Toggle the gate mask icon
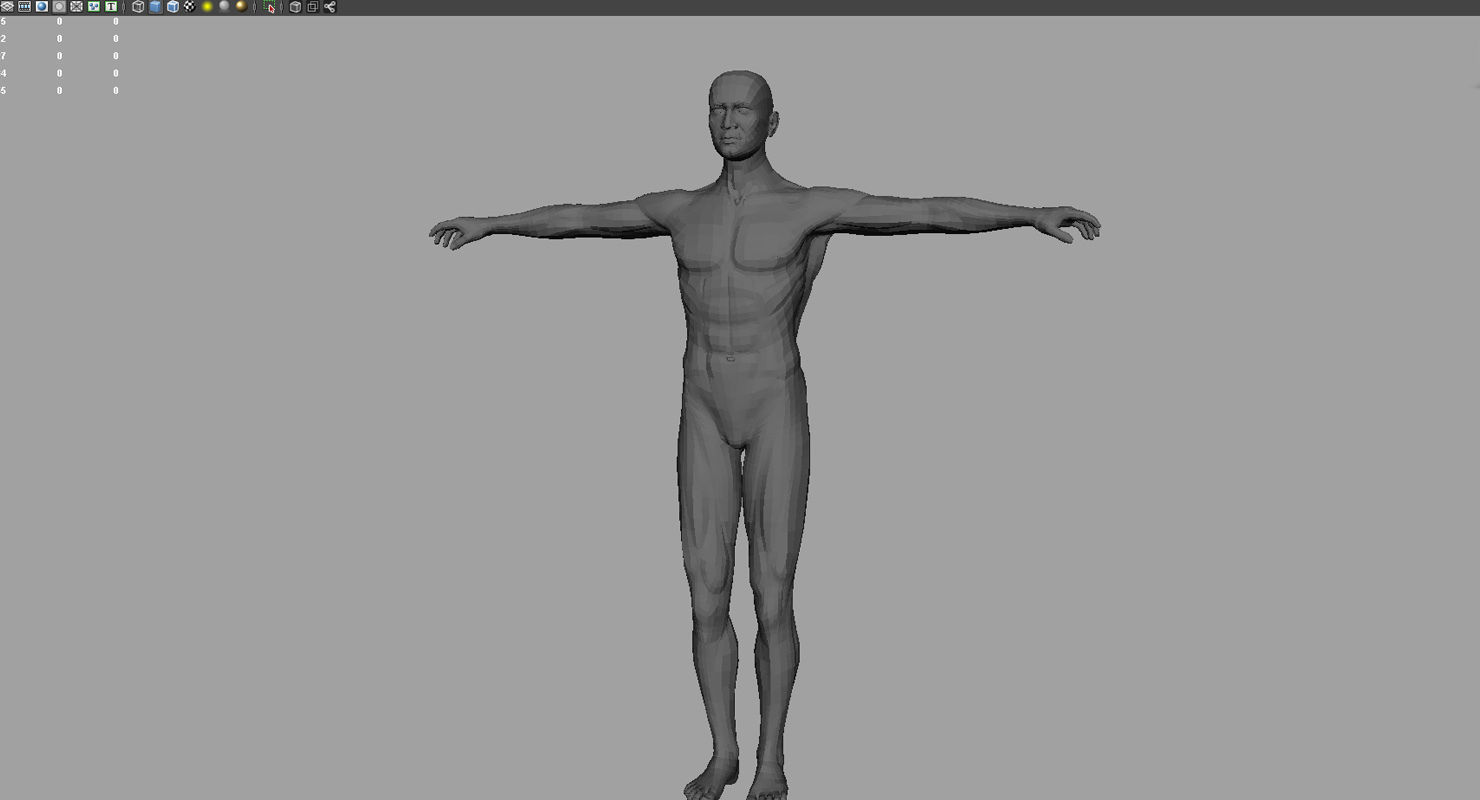 59,7
